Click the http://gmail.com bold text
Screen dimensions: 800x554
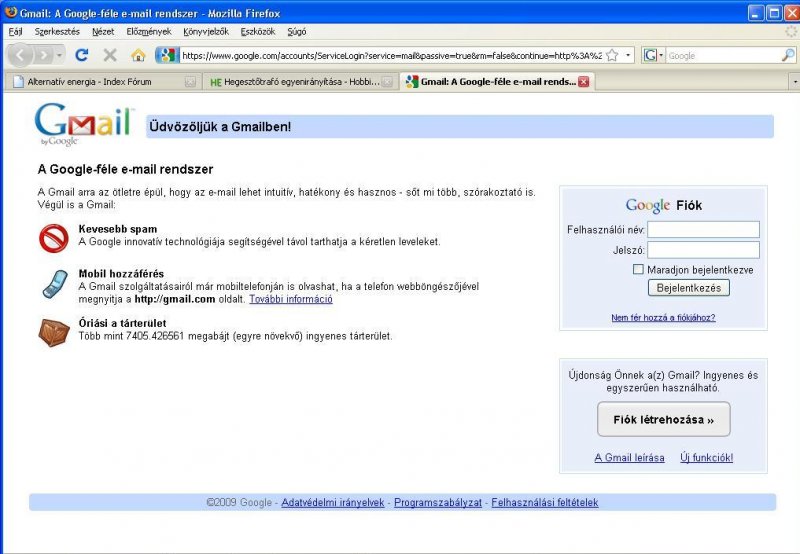click(x=174, y=299)
